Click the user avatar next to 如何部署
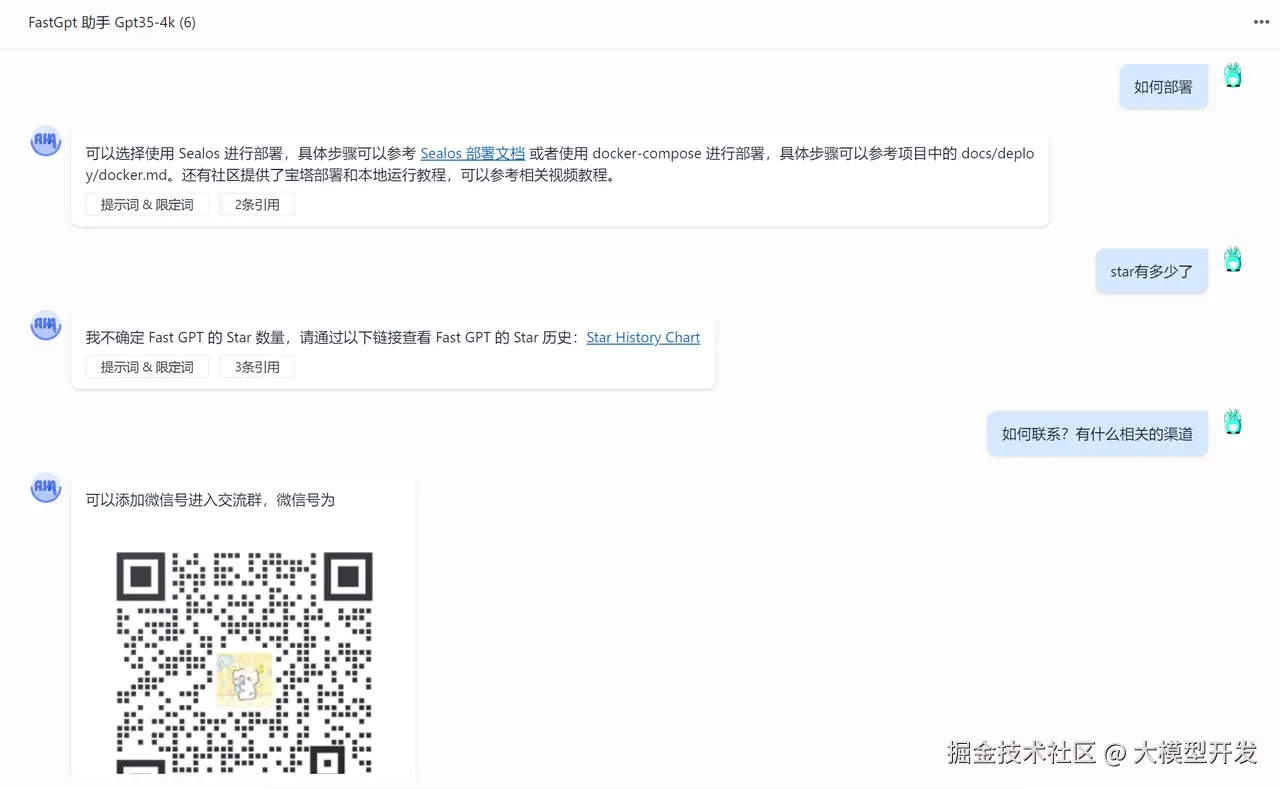 pyautogui.click(x=1232, y=74)
